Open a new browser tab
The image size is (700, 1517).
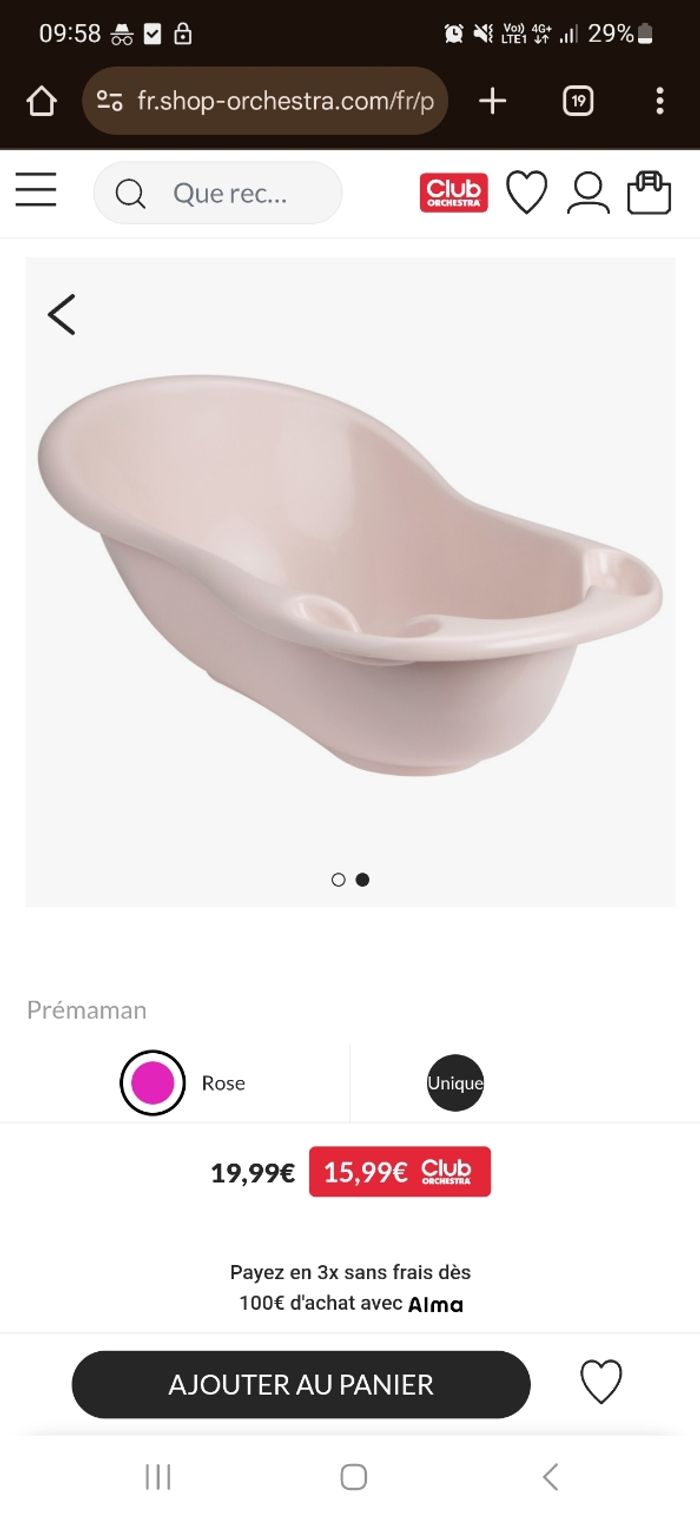pyautogui.click(x=492, y=101)
